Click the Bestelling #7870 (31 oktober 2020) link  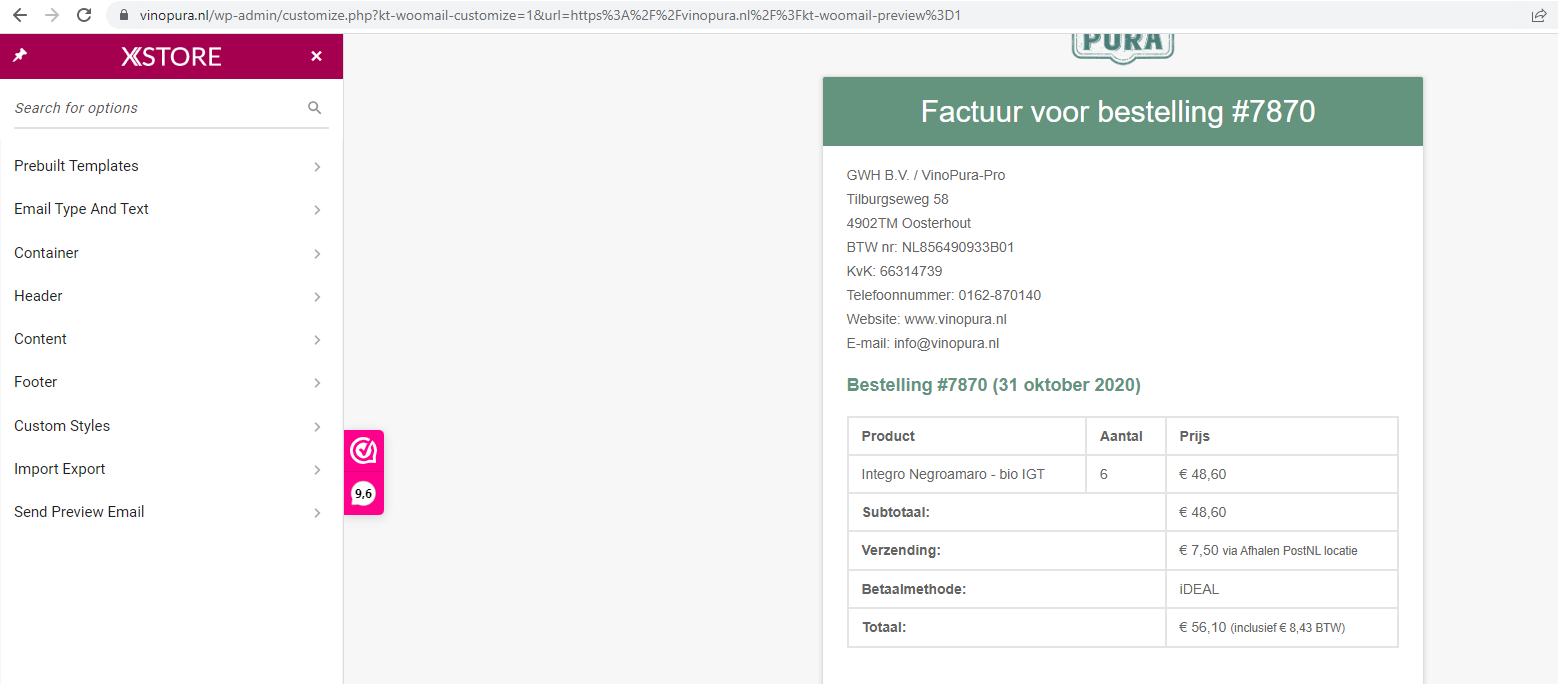coord(994,385)
